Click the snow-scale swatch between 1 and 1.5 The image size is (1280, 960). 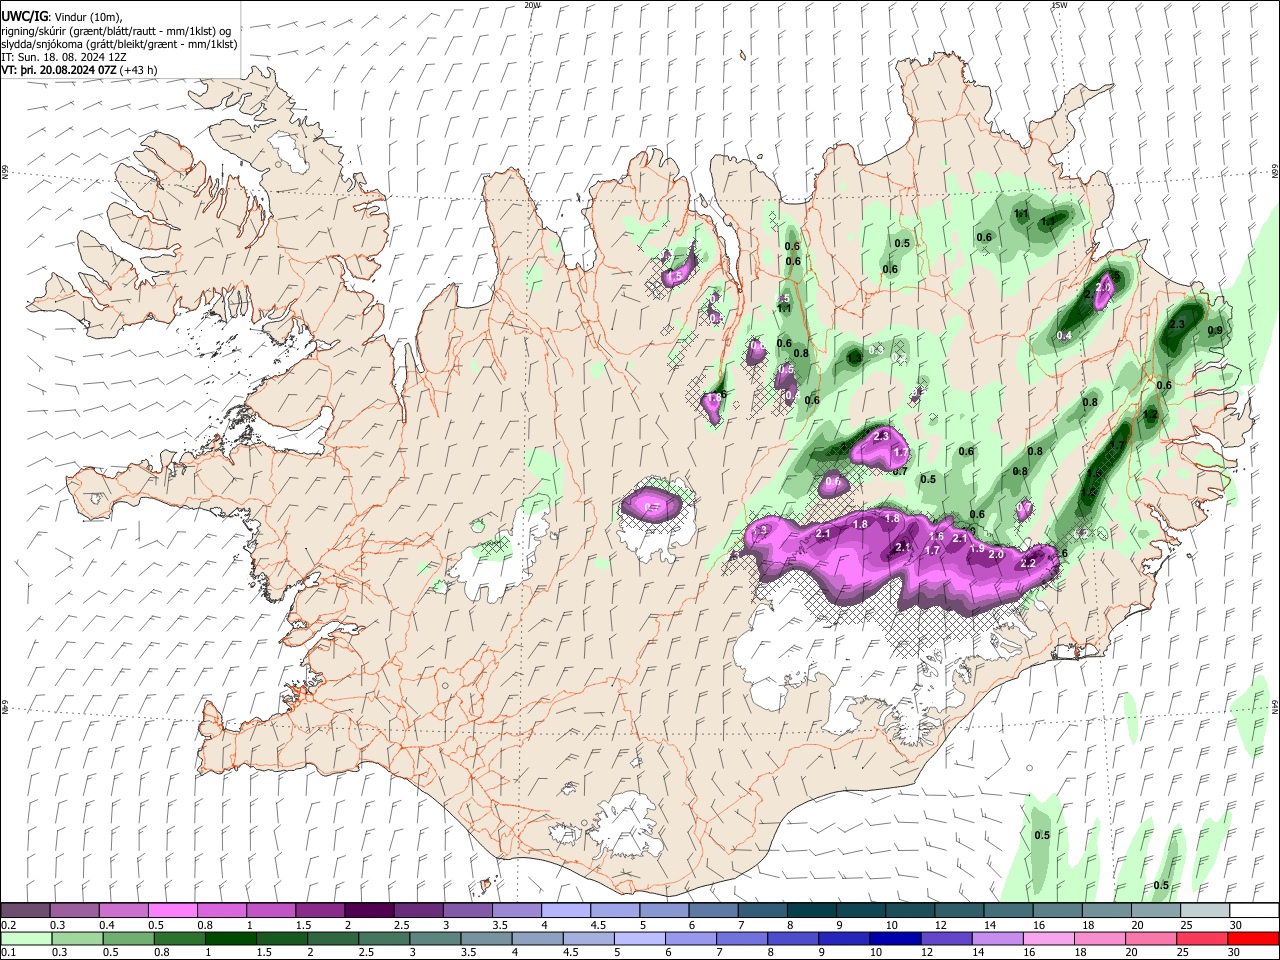coord(270,911)
